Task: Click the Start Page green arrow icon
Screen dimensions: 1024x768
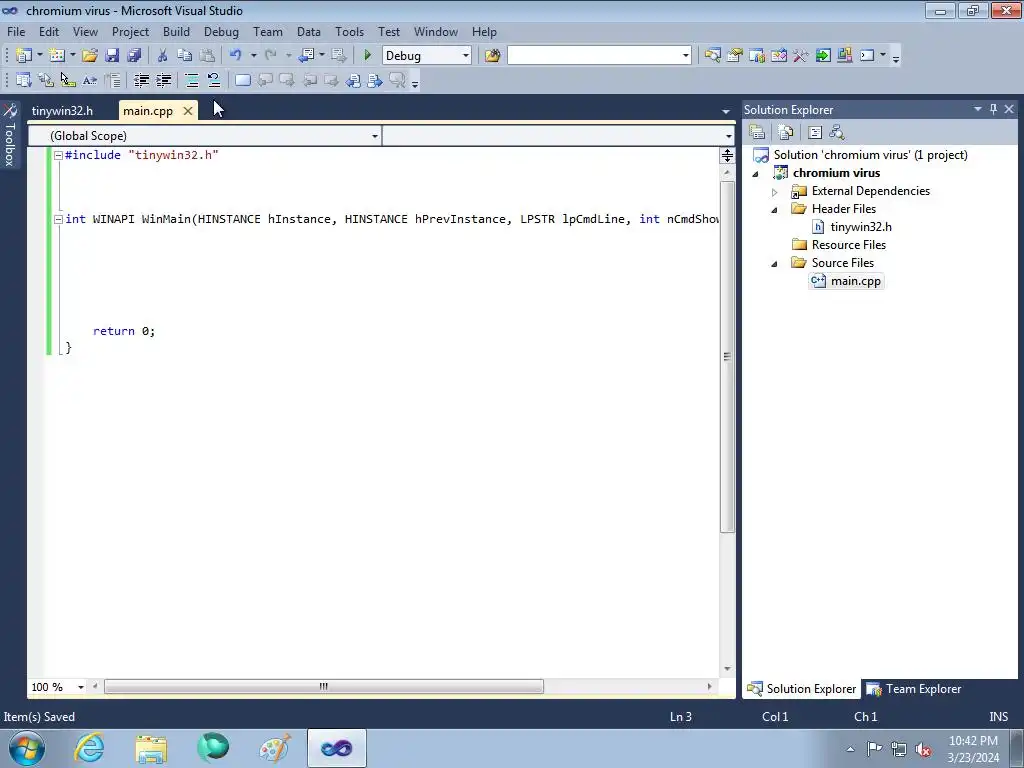Action: click(x=823, y=56)
